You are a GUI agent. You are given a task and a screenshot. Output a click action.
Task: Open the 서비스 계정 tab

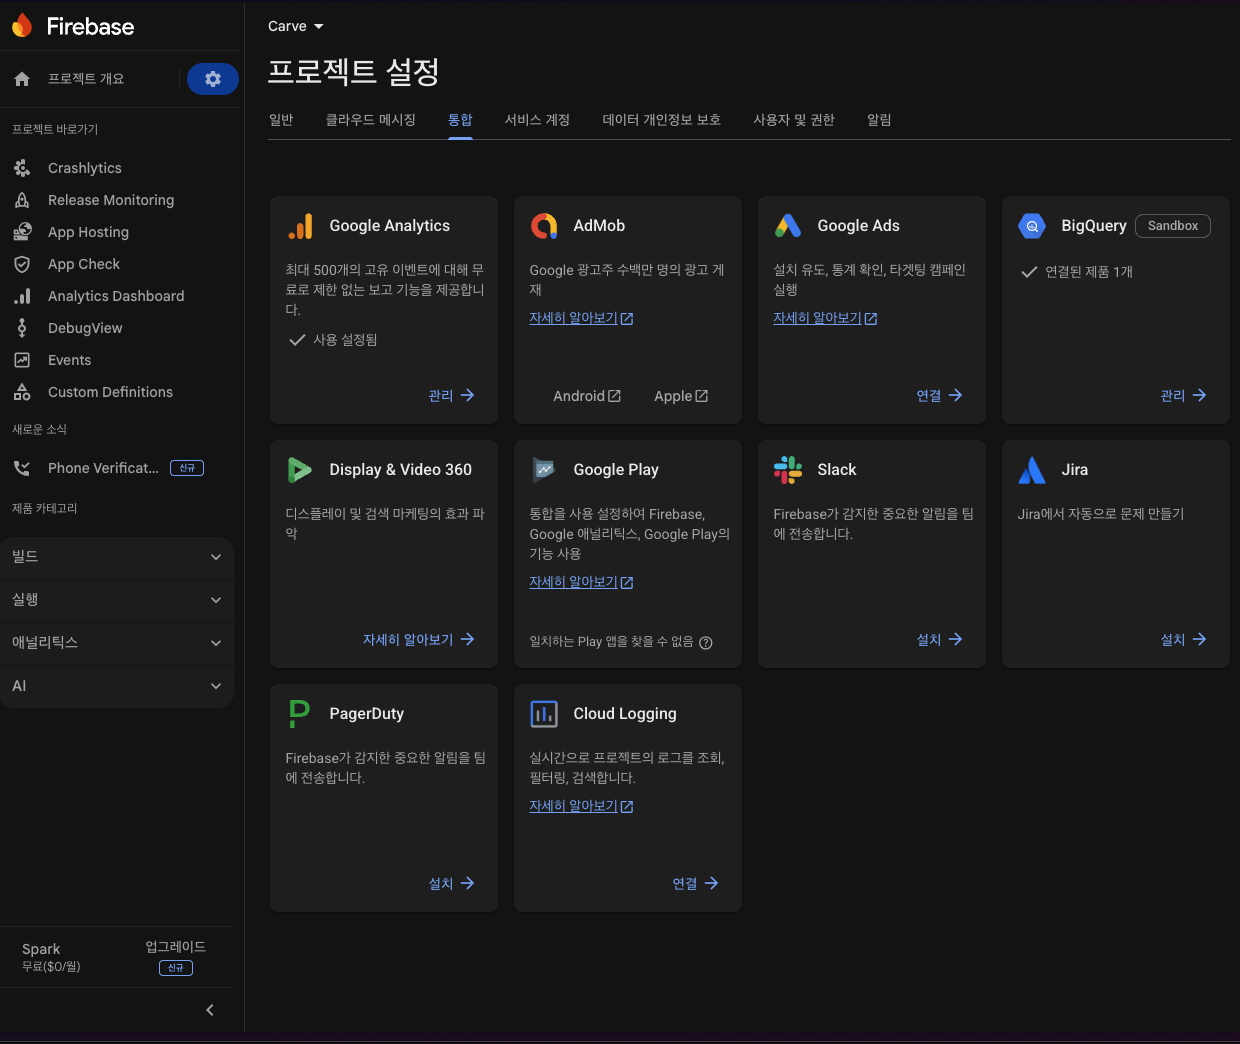[537, 120]
